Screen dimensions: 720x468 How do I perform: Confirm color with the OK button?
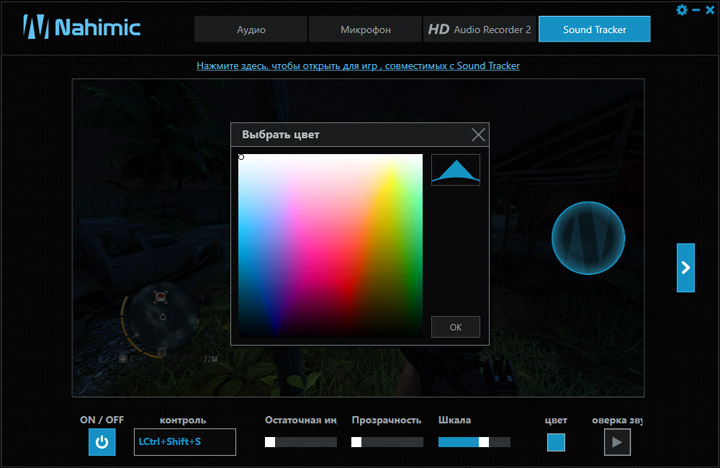(x=456, y=327)
